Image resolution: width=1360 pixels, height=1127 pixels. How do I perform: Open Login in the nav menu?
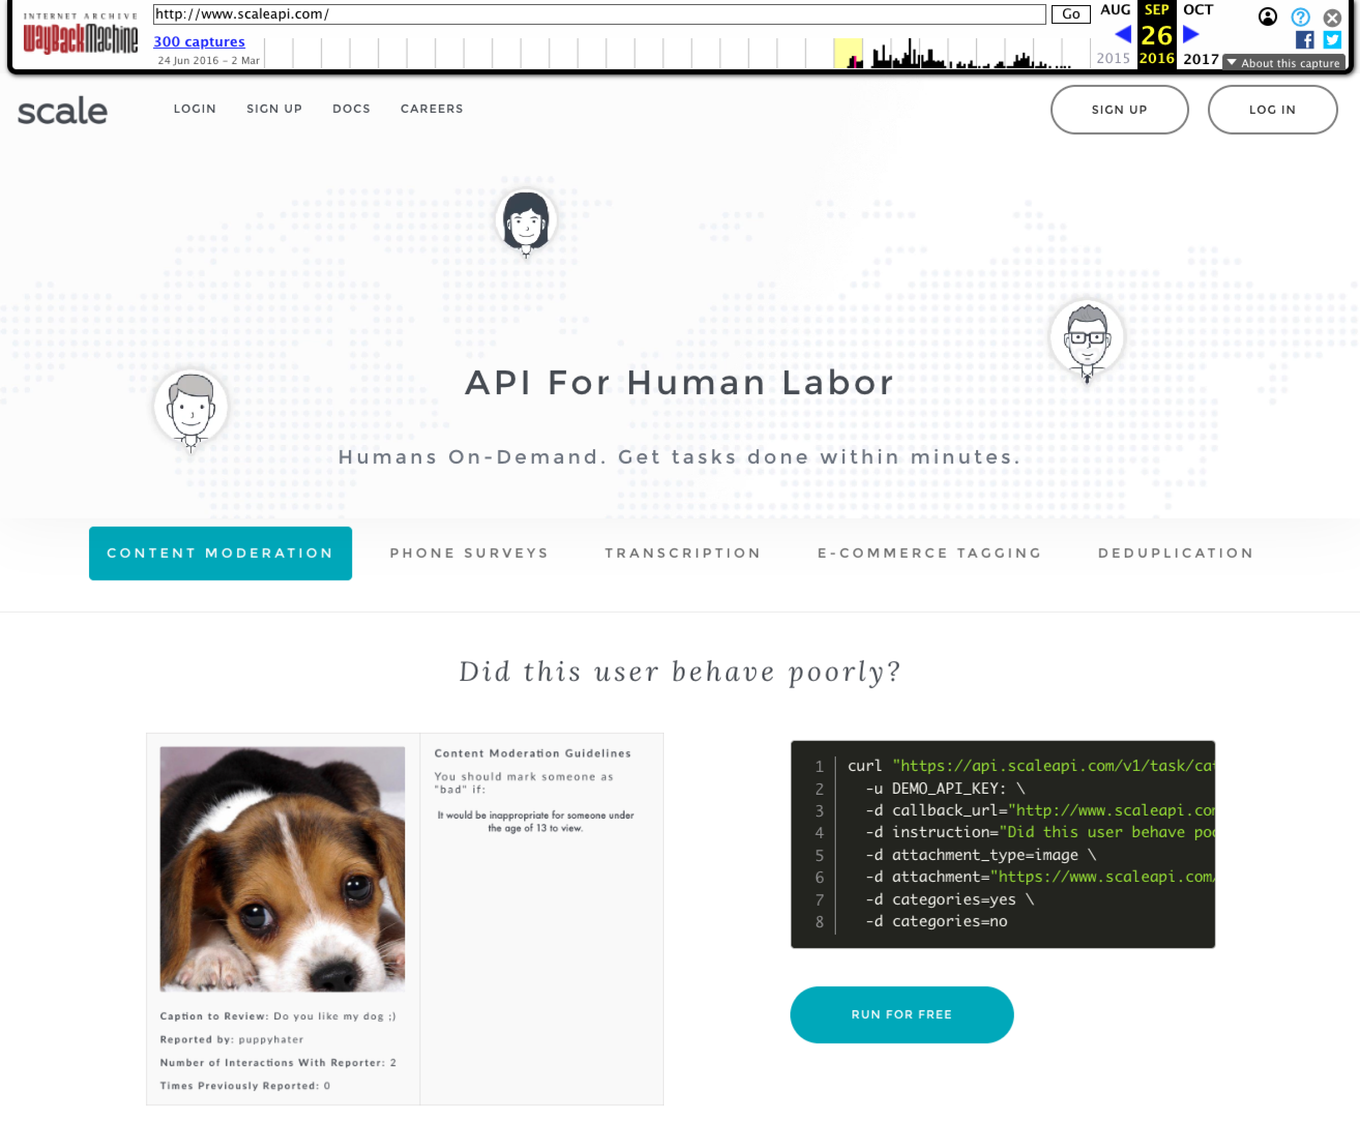tap(195, 109)
